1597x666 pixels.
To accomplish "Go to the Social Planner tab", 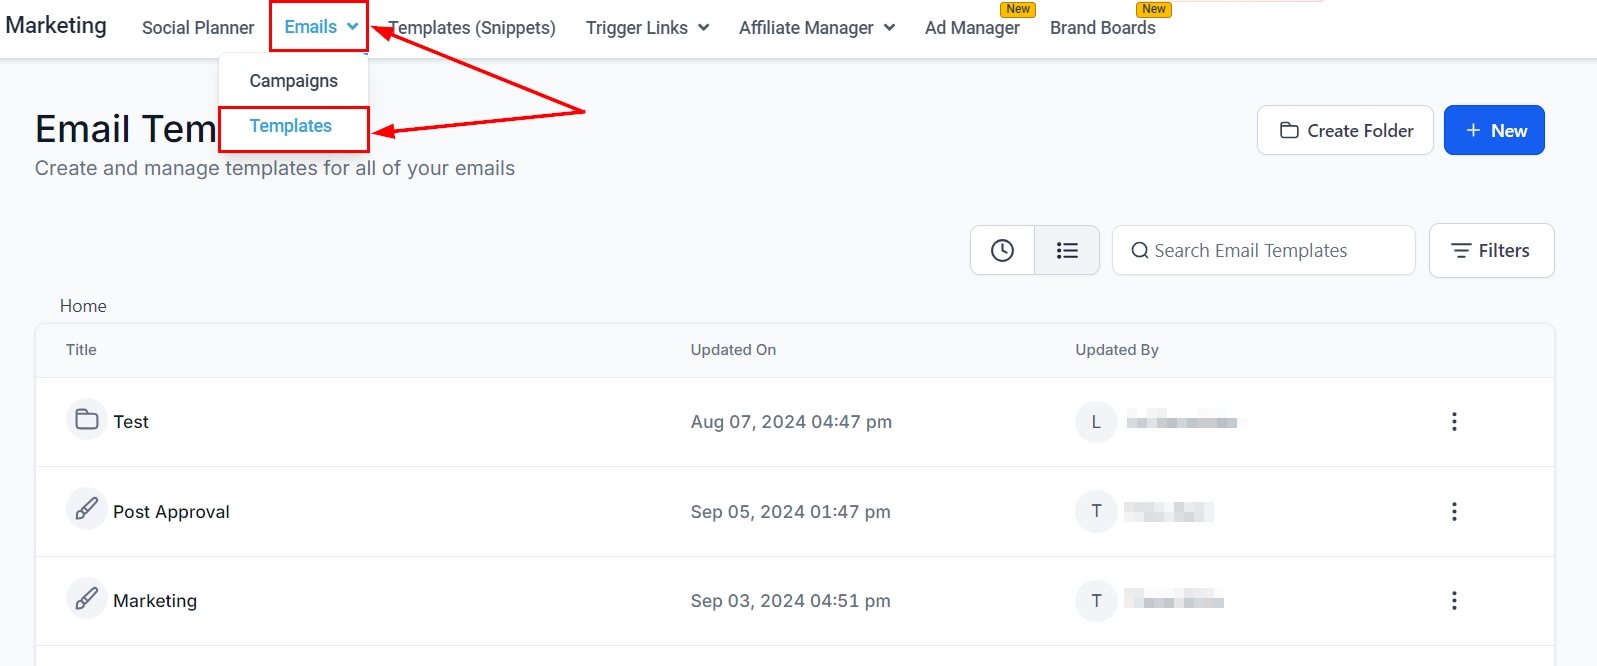I will click(198, 28).
